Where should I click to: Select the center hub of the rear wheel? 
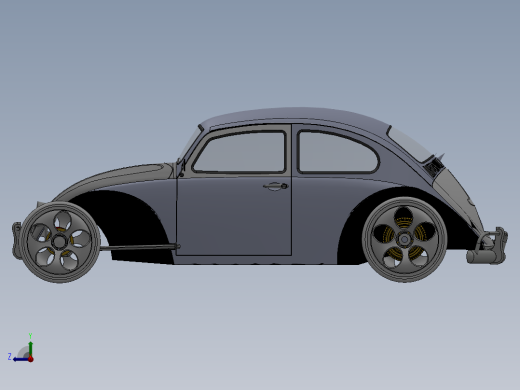point(404,239)
